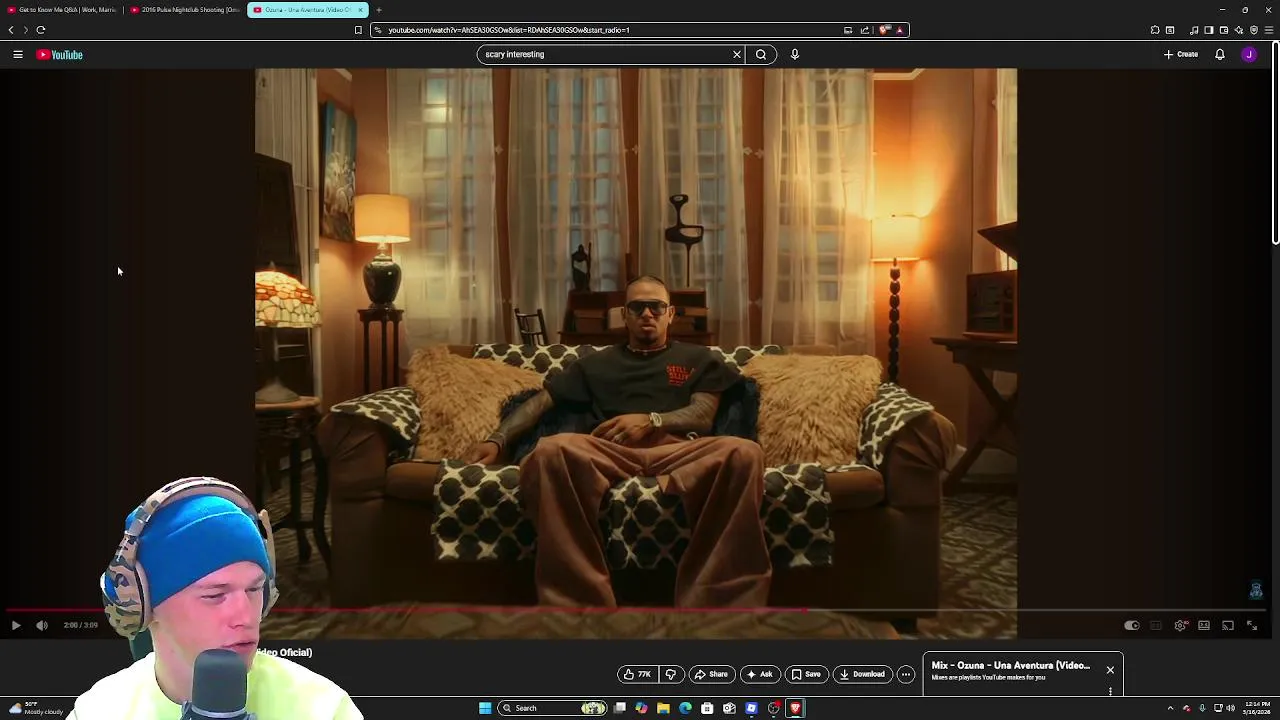Switch to theater mode

(x=1204, y=626)
